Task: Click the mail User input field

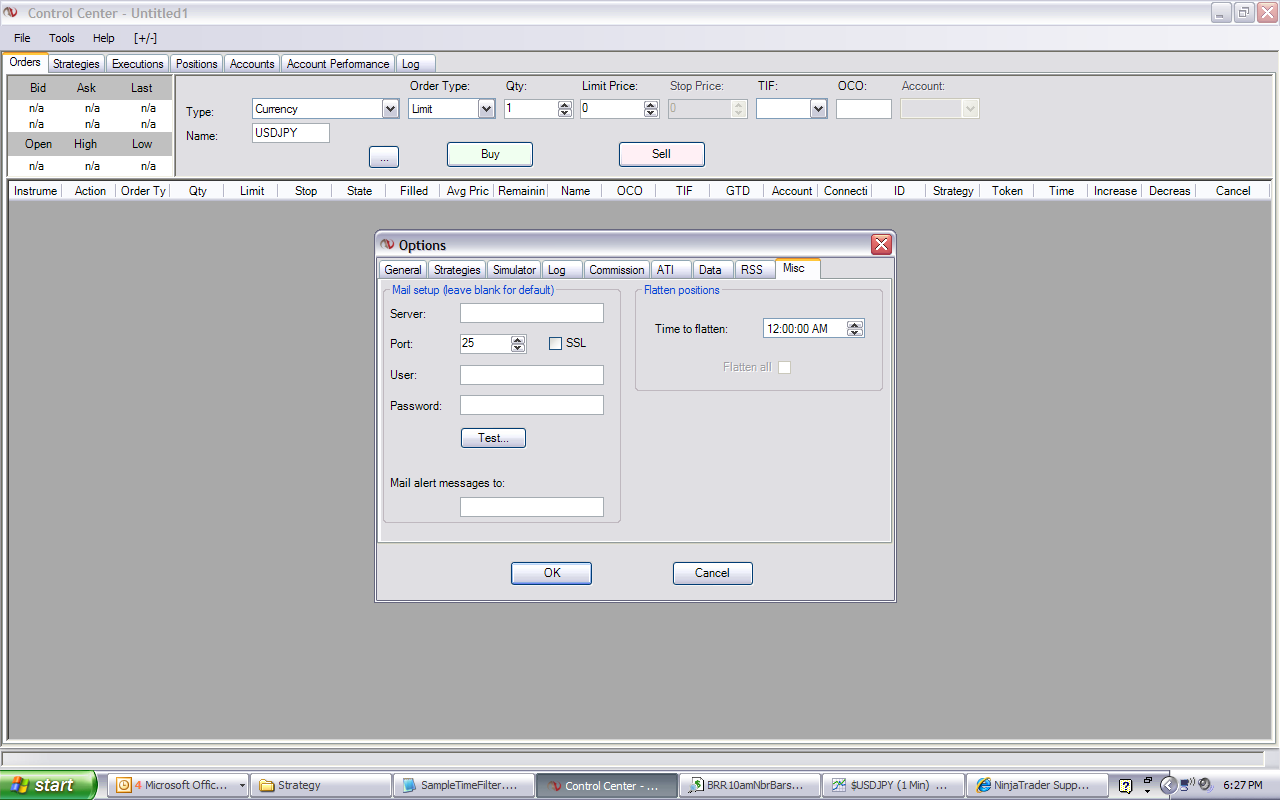Action: [x=532, y=375]
